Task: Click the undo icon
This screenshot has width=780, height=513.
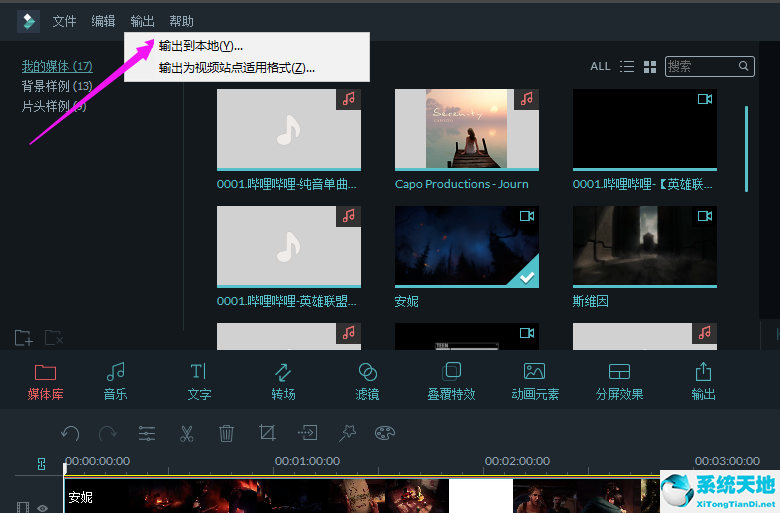Action: click(70, 433)
